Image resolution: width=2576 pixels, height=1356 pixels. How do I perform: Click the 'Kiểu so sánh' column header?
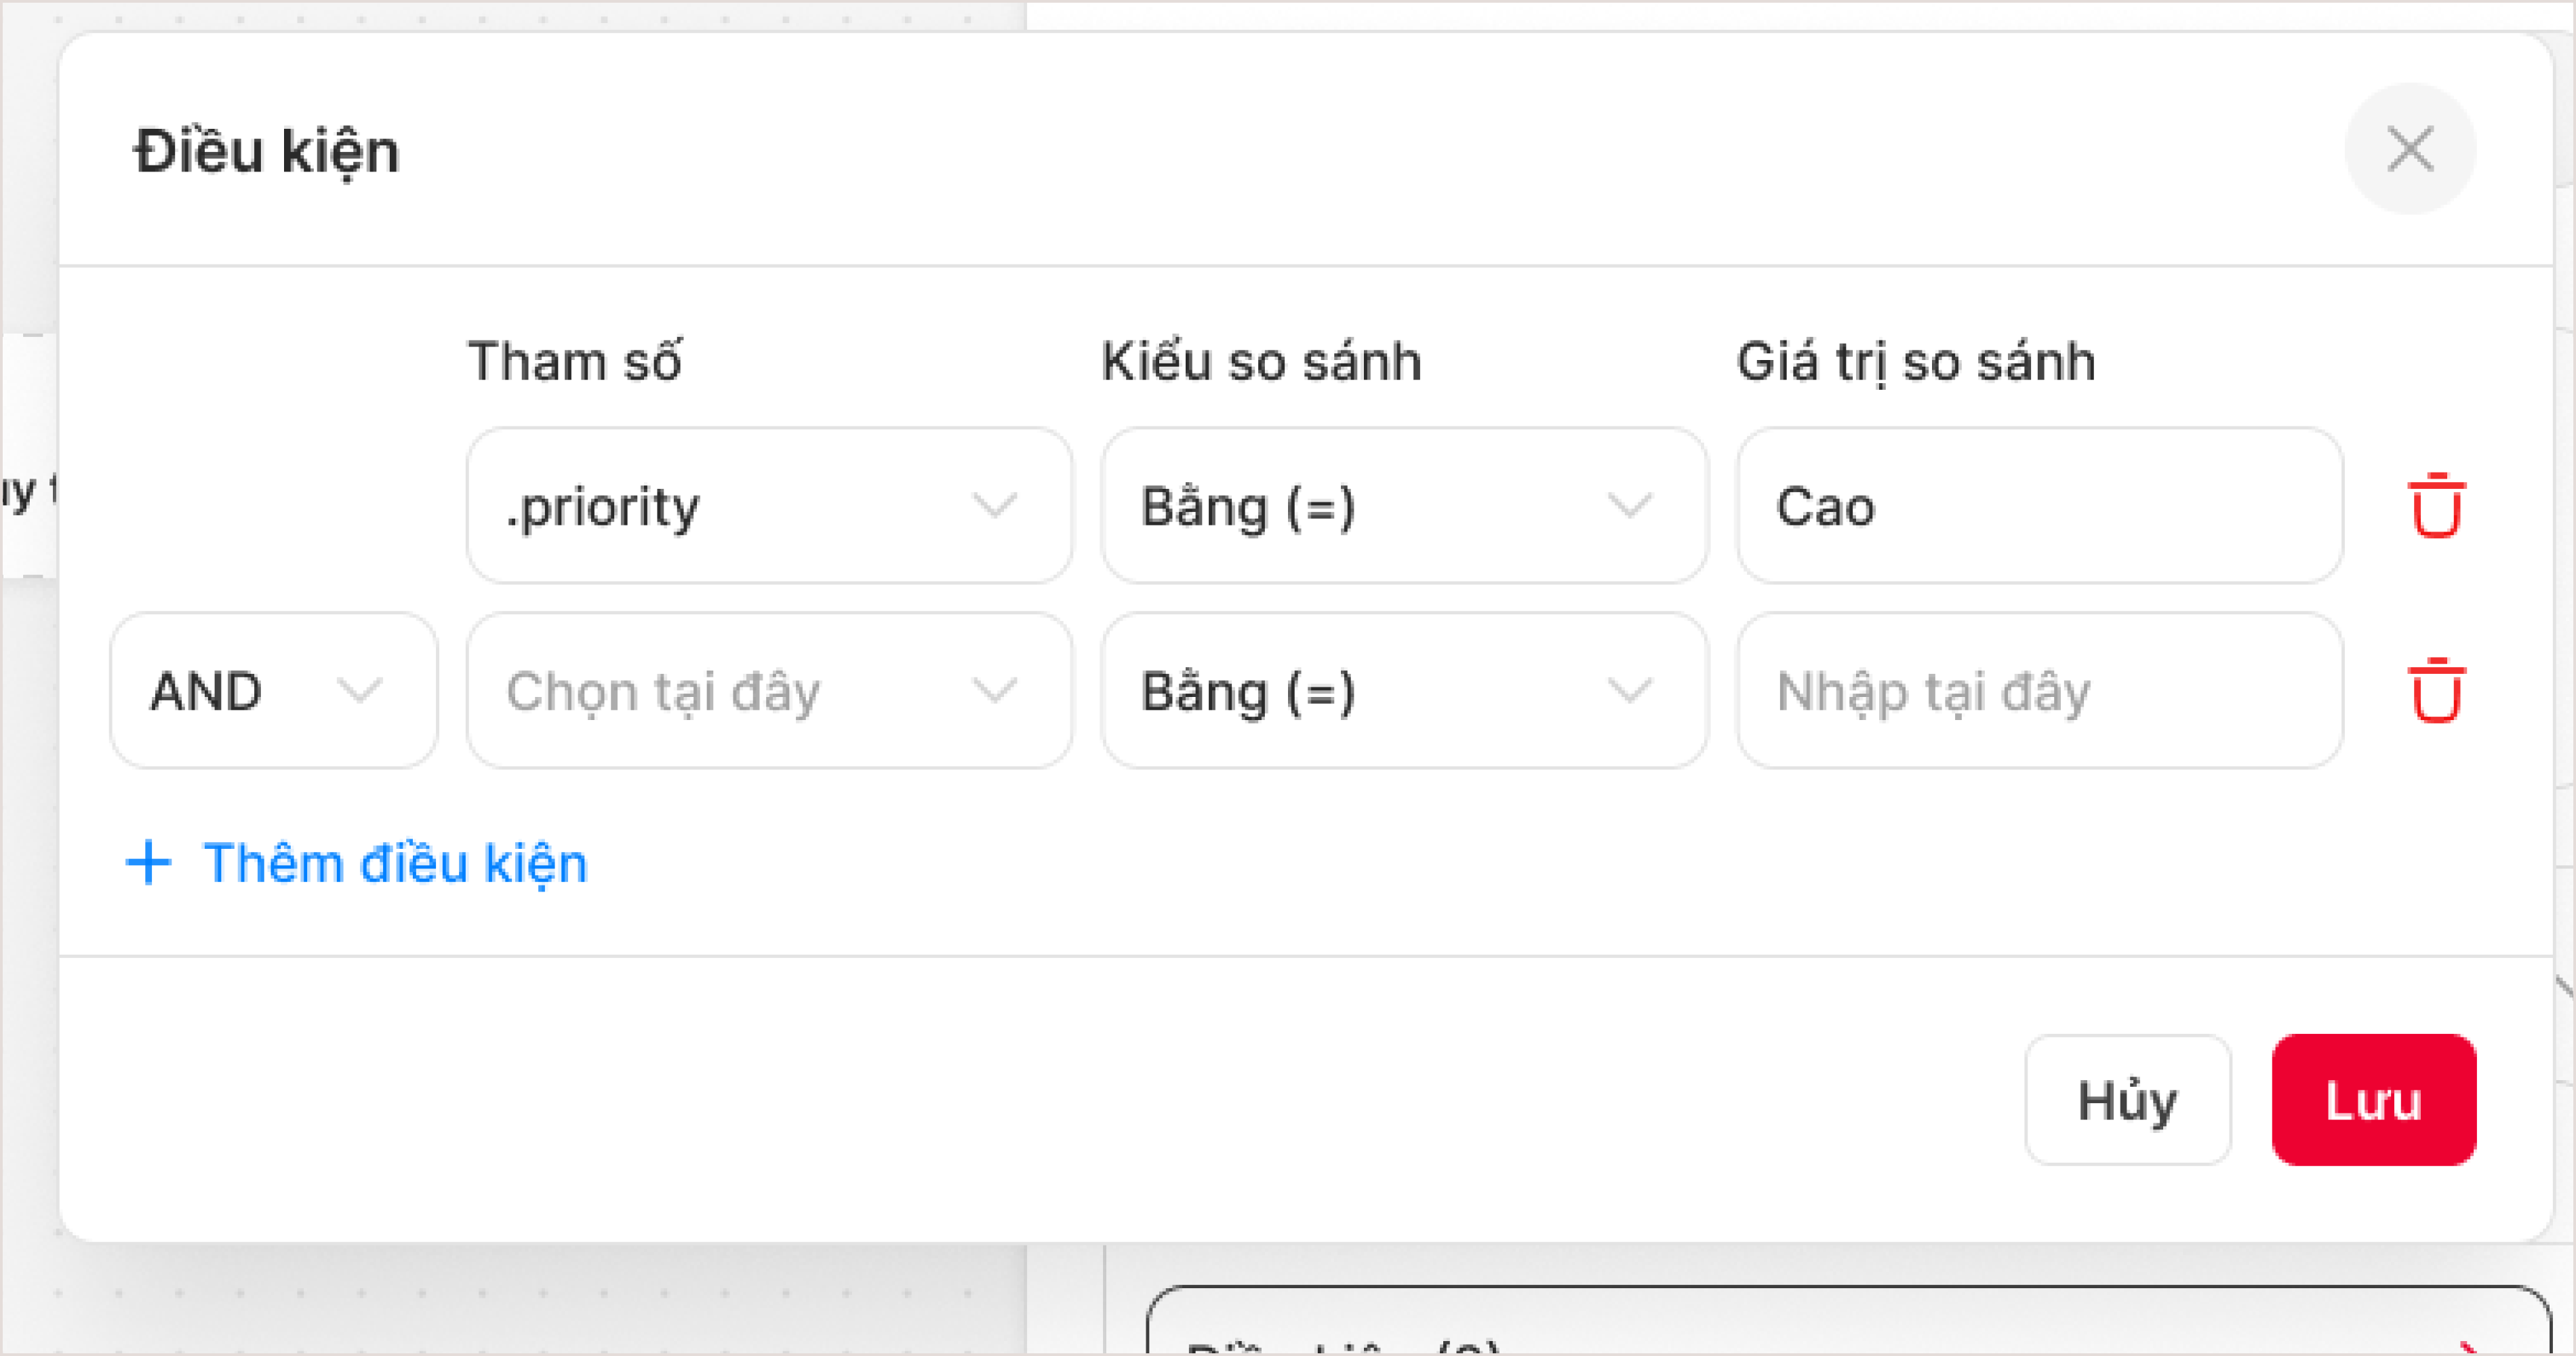[1261, 361]
